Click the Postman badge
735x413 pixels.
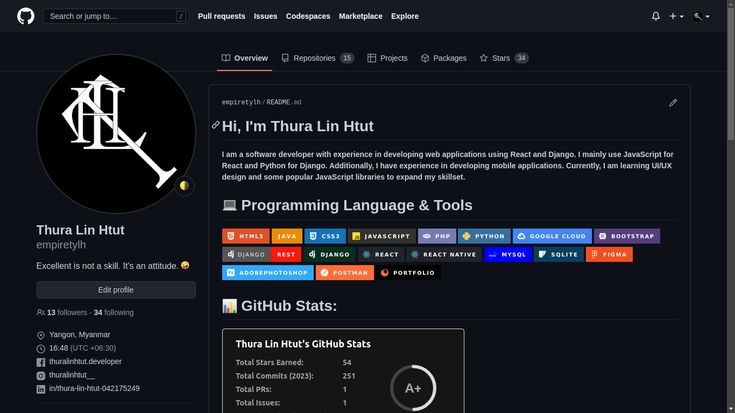(345, 273)
